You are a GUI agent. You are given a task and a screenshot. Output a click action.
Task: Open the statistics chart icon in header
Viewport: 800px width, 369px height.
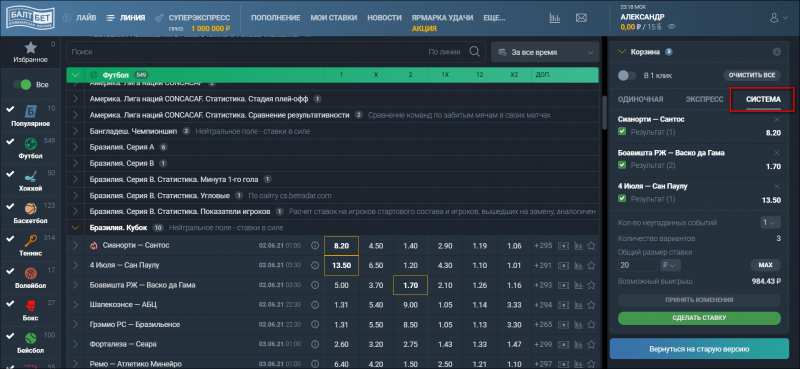pyautogui.click(x=555, y=18)
